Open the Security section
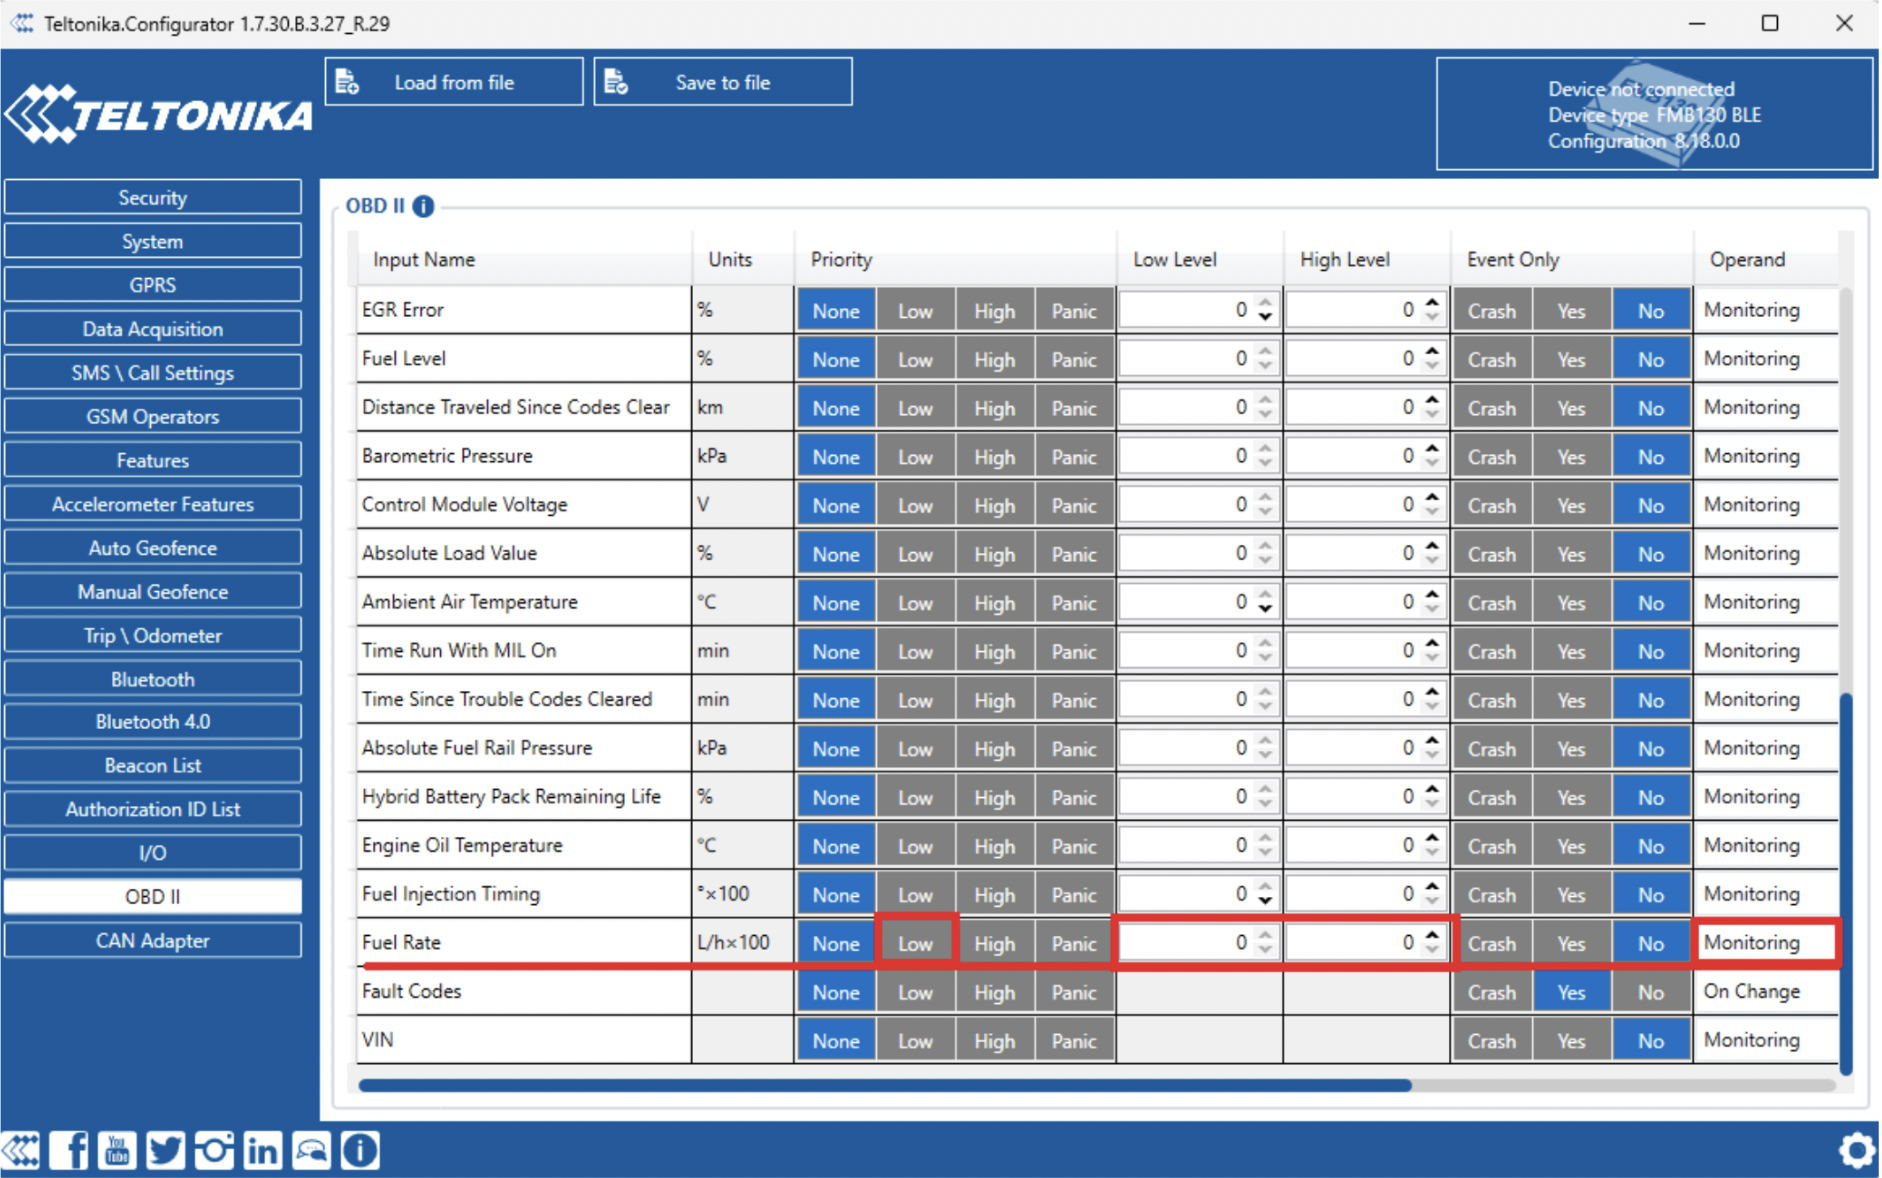This screenshot has width=1882, height=1178. [x=152, y=197]
